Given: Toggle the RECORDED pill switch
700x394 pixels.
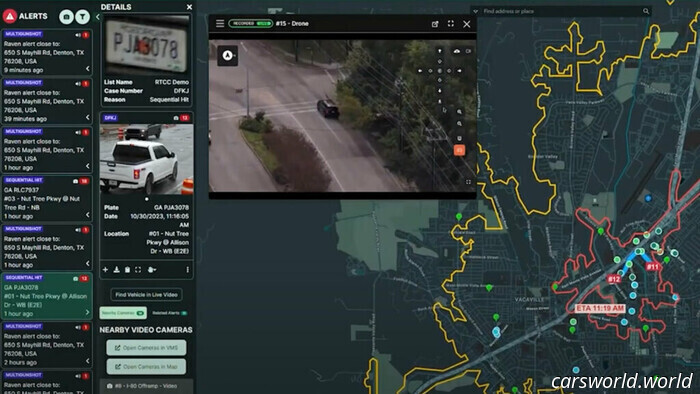Looking at the screenshot, I should point(250,23).
